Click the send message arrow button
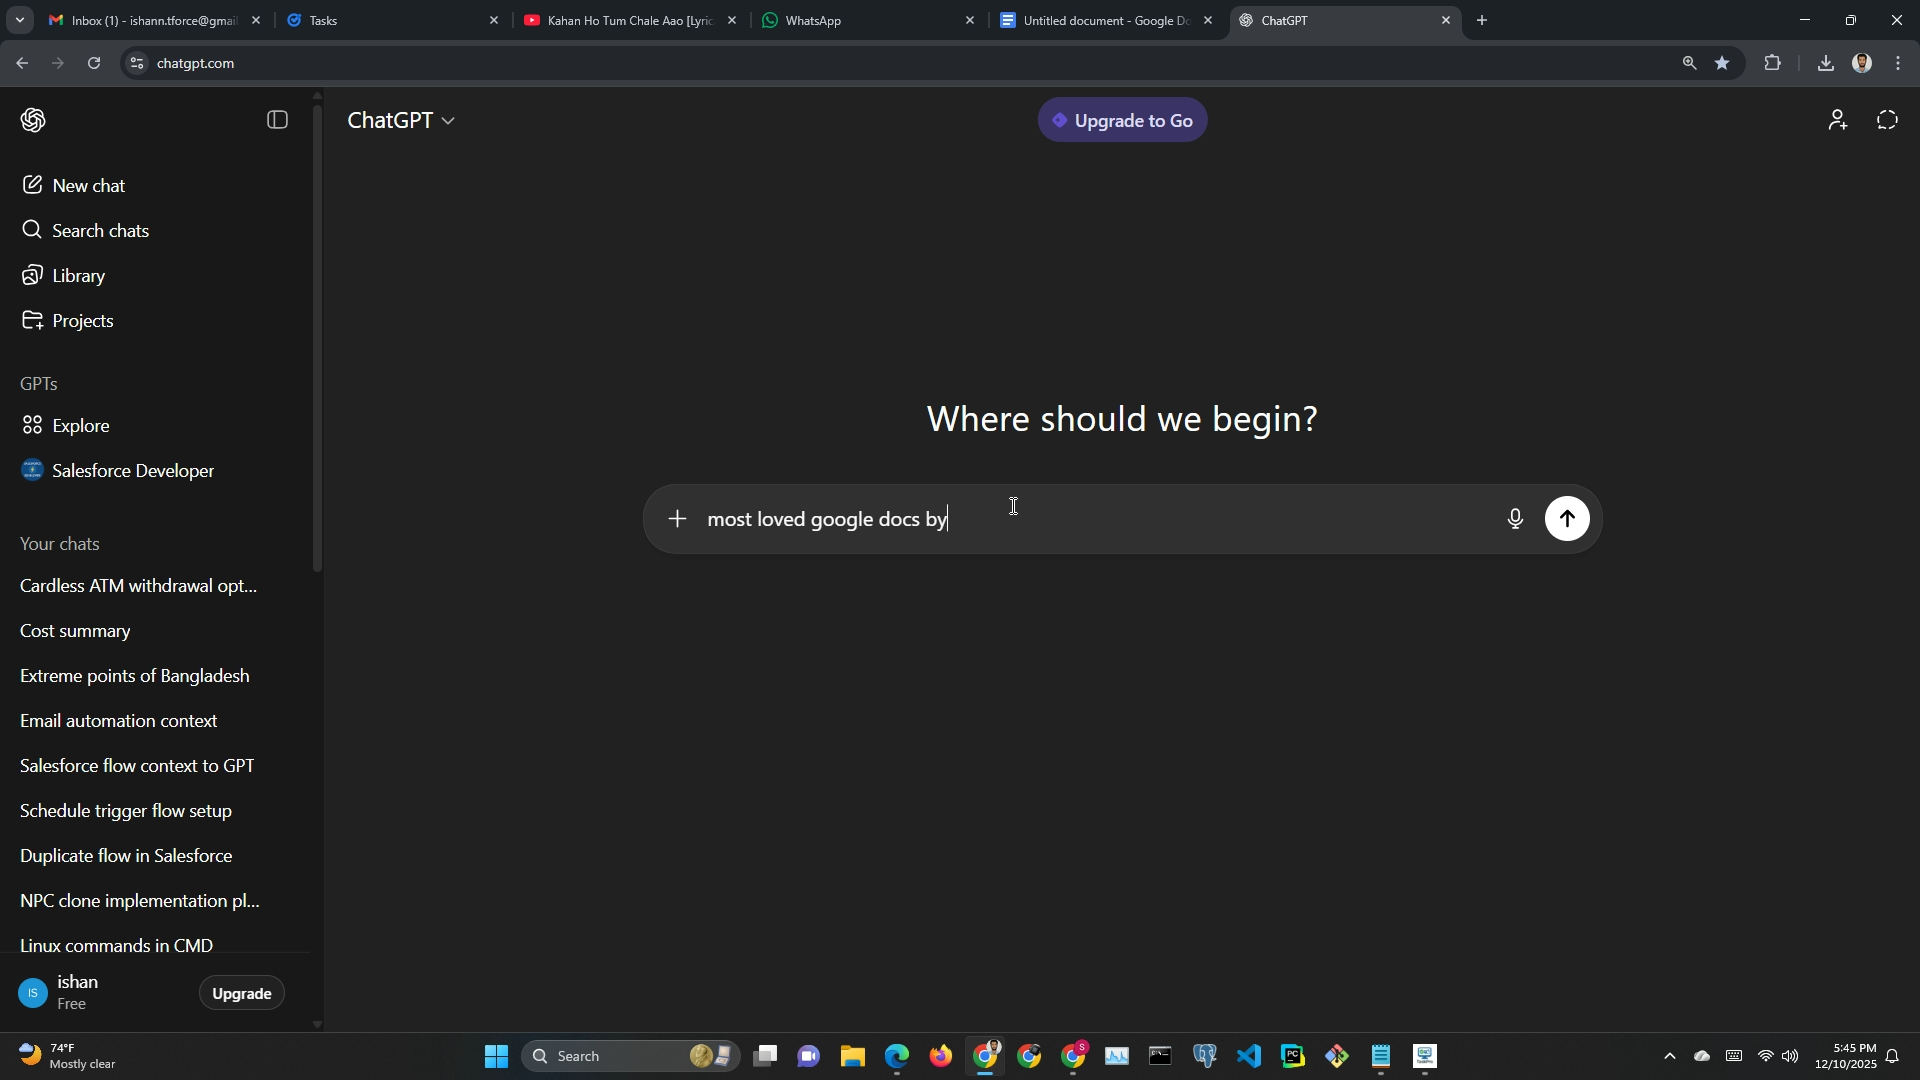 pyautogui.click(x=1567, y=519)
